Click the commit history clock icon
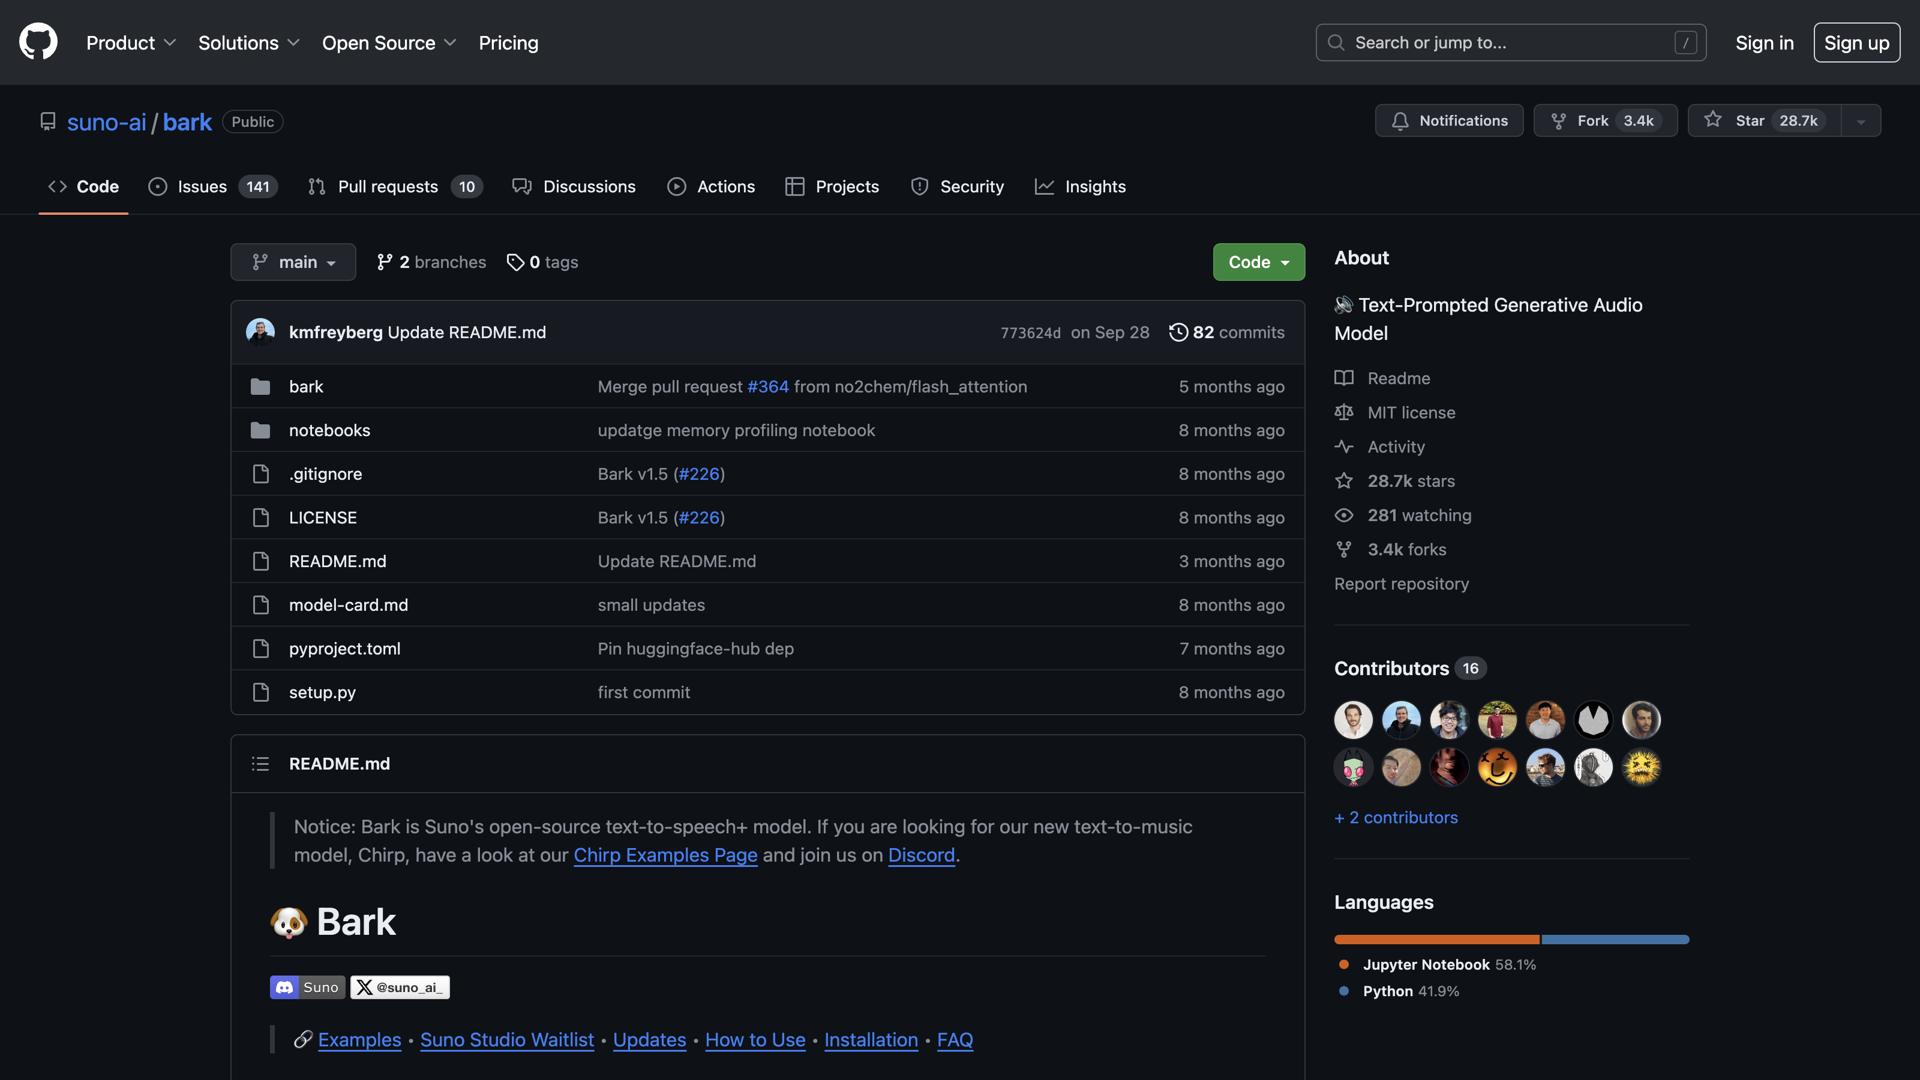1920x1080 pixels. (1178, 332)
